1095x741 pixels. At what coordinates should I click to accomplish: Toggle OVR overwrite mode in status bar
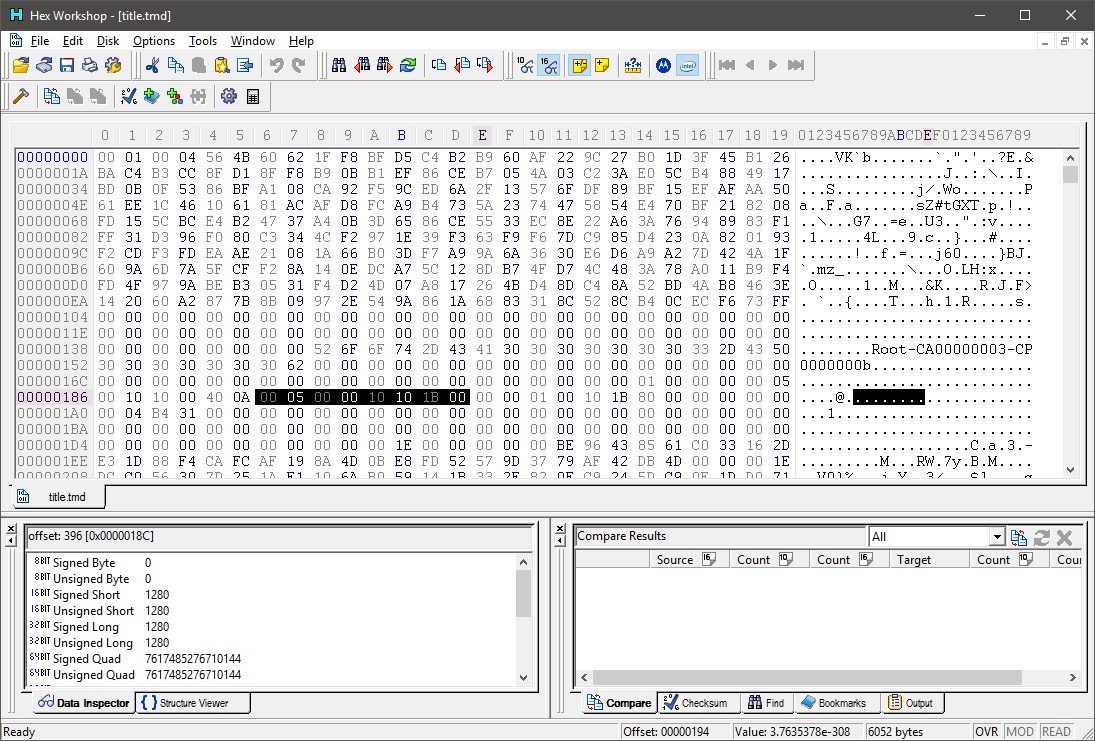987,732
